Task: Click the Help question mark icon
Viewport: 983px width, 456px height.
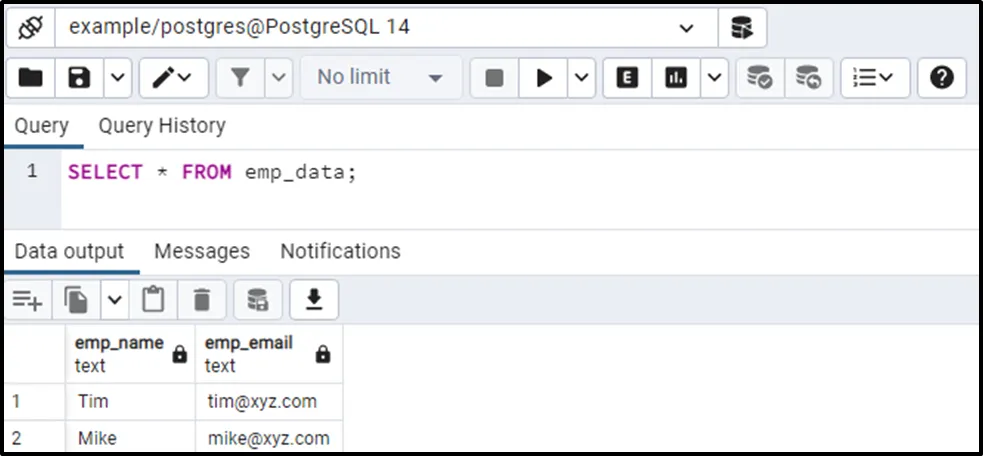Action: tap(941, 77)
